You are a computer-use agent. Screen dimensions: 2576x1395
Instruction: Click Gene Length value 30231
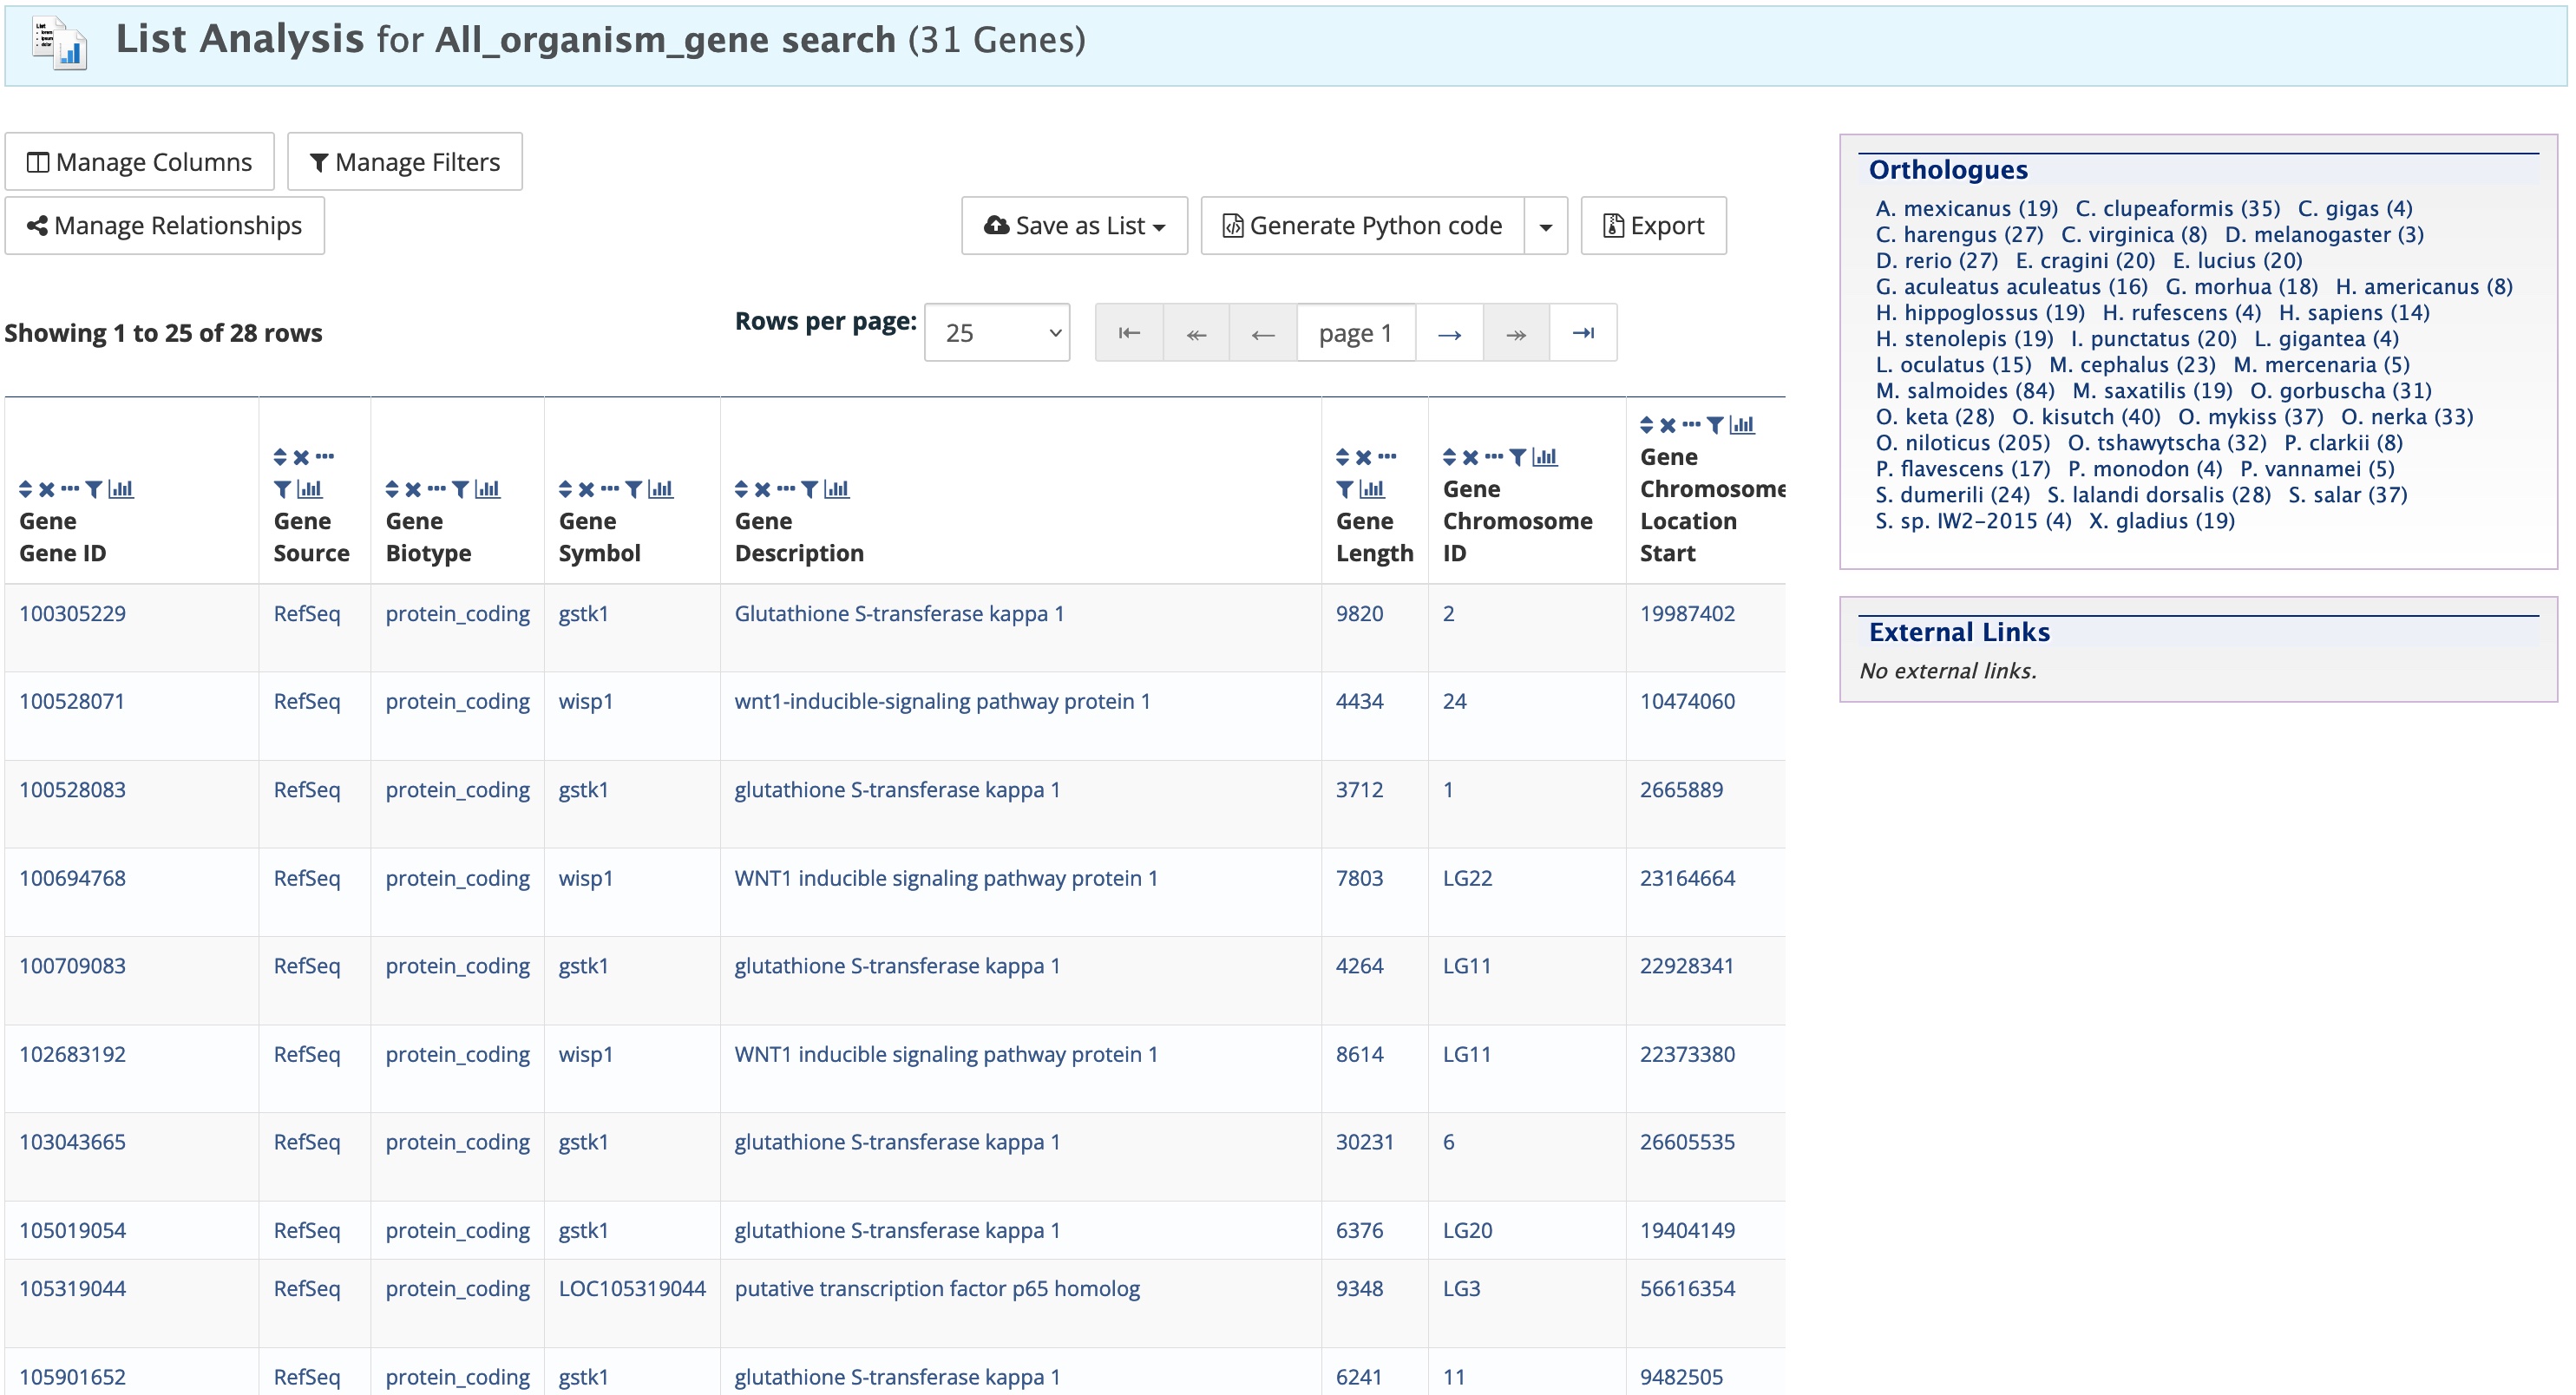1364,1142
